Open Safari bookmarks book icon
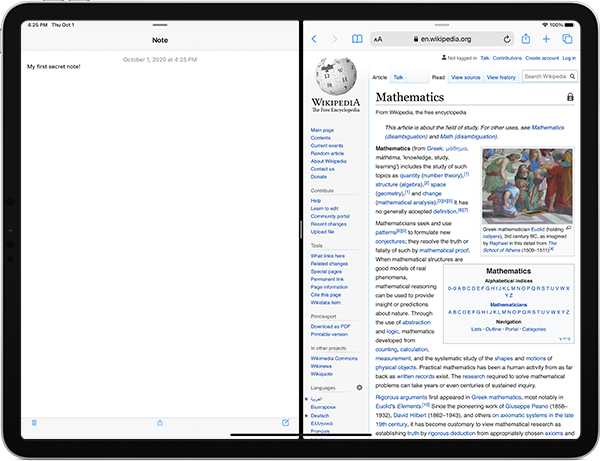The height and width of the screenshot is (461, 600). (x=357, y=39)
